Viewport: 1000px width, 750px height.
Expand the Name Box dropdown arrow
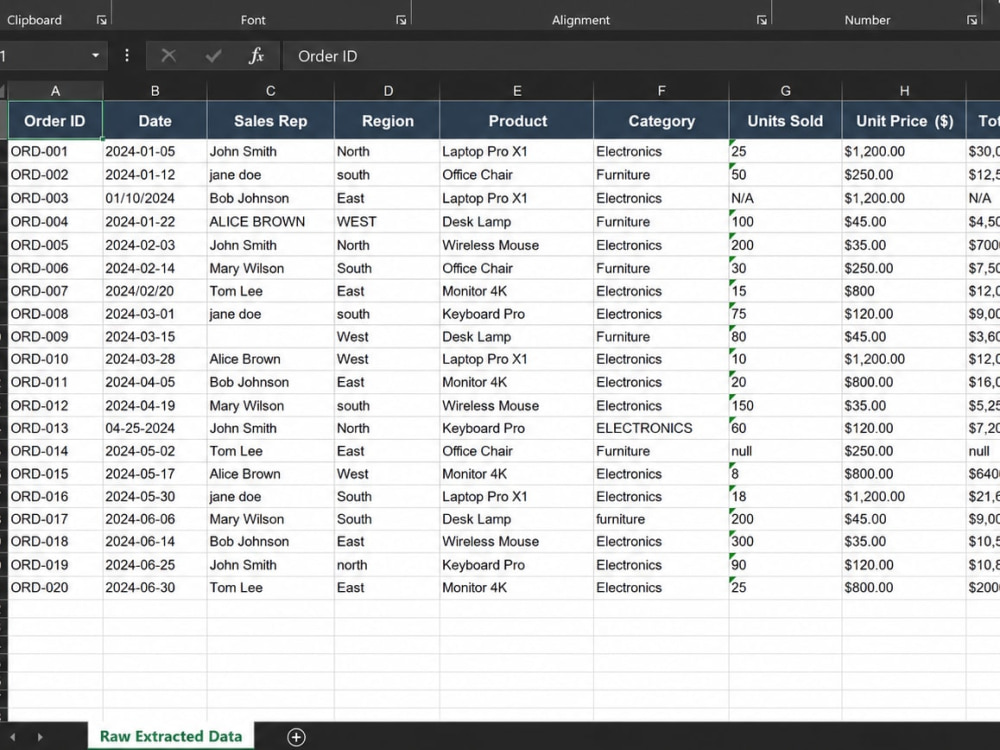tap(96, 56)
